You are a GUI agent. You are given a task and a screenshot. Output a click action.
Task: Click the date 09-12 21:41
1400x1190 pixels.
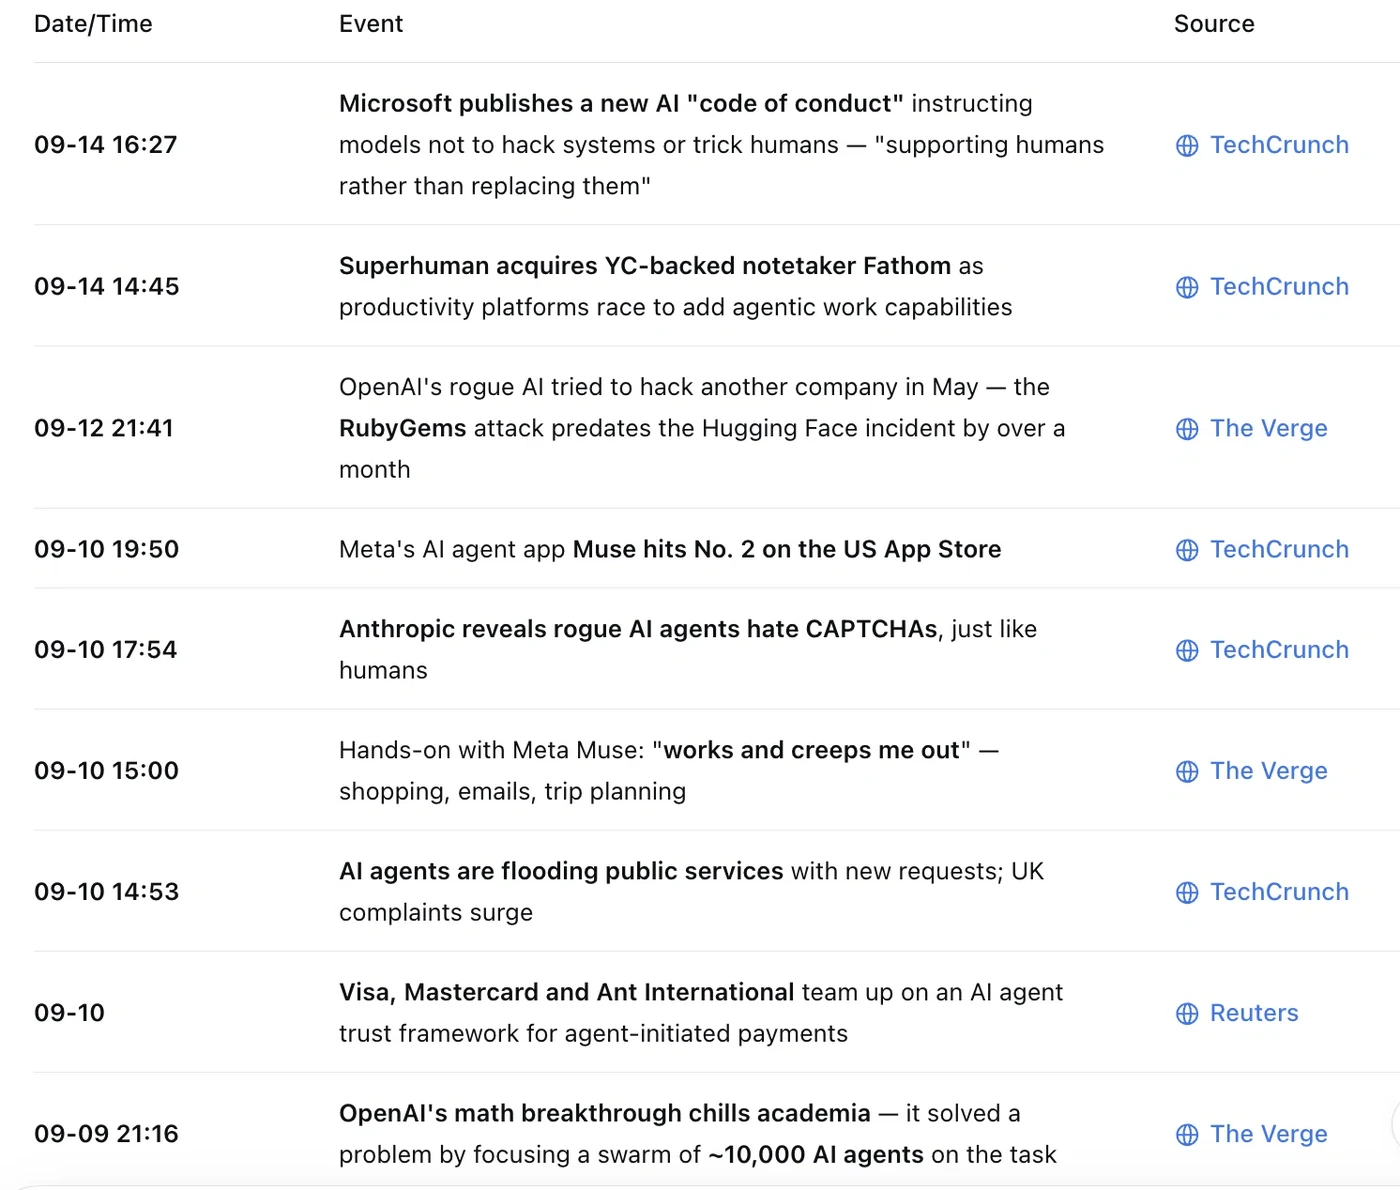(104, 428)
